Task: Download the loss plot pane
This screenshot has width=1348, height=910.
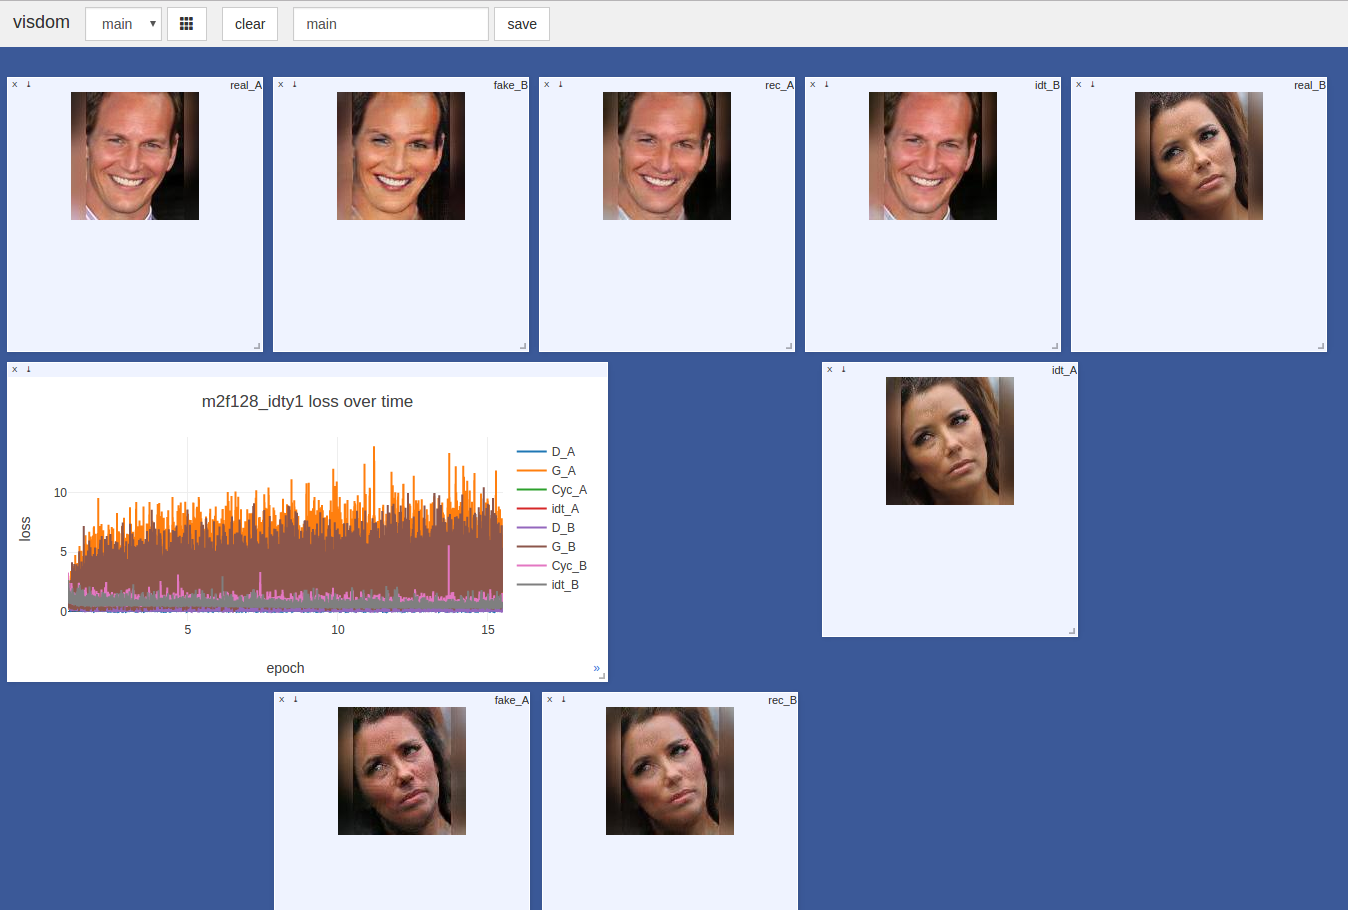Action: [28, 370]
